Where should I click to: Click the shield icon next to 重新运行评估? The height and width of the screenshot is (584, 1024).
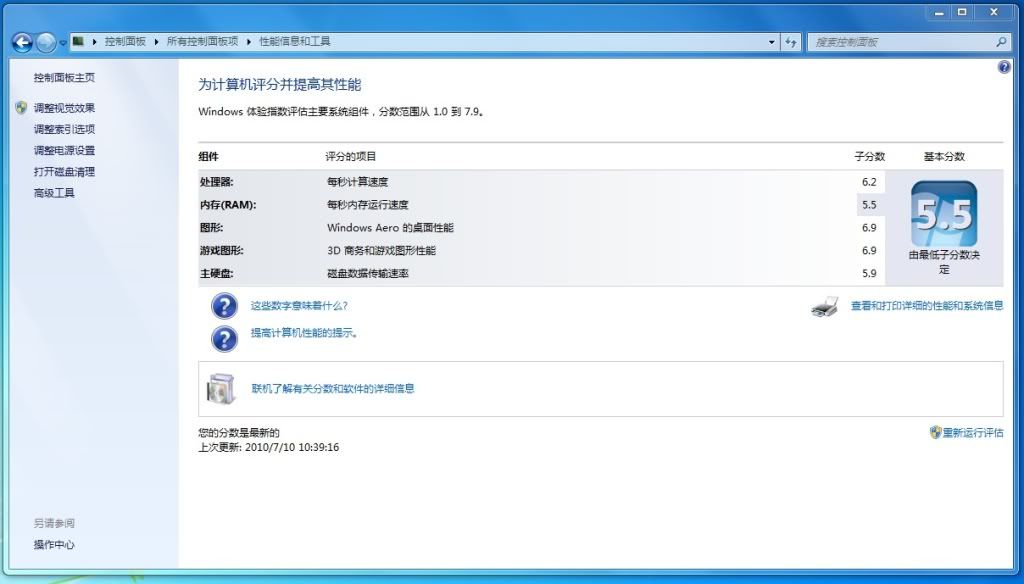point(935,433)
